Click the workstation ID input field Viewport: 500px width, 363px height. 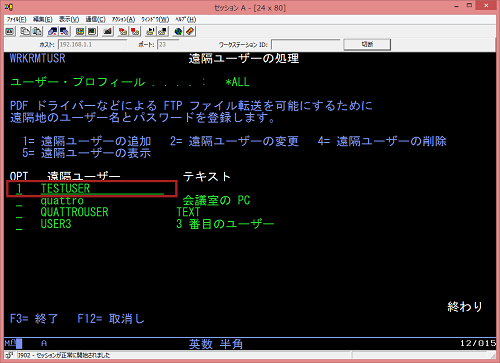[306, 44]
